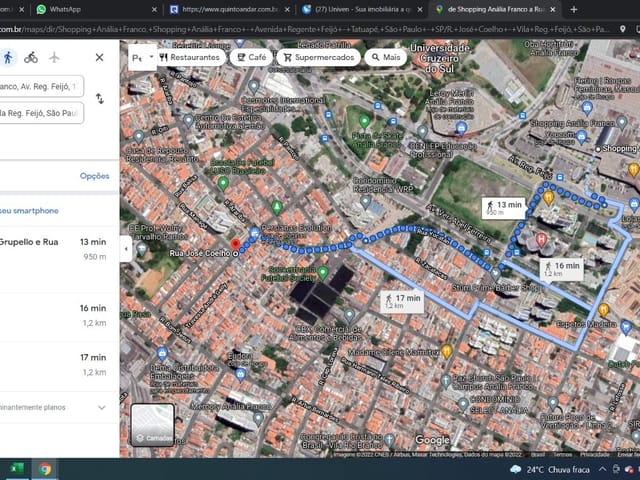Click the destination field Vila Reg. Feijó
Image resolution: width=640 pixels, height=480 pixels.
(x=40, y=113)
